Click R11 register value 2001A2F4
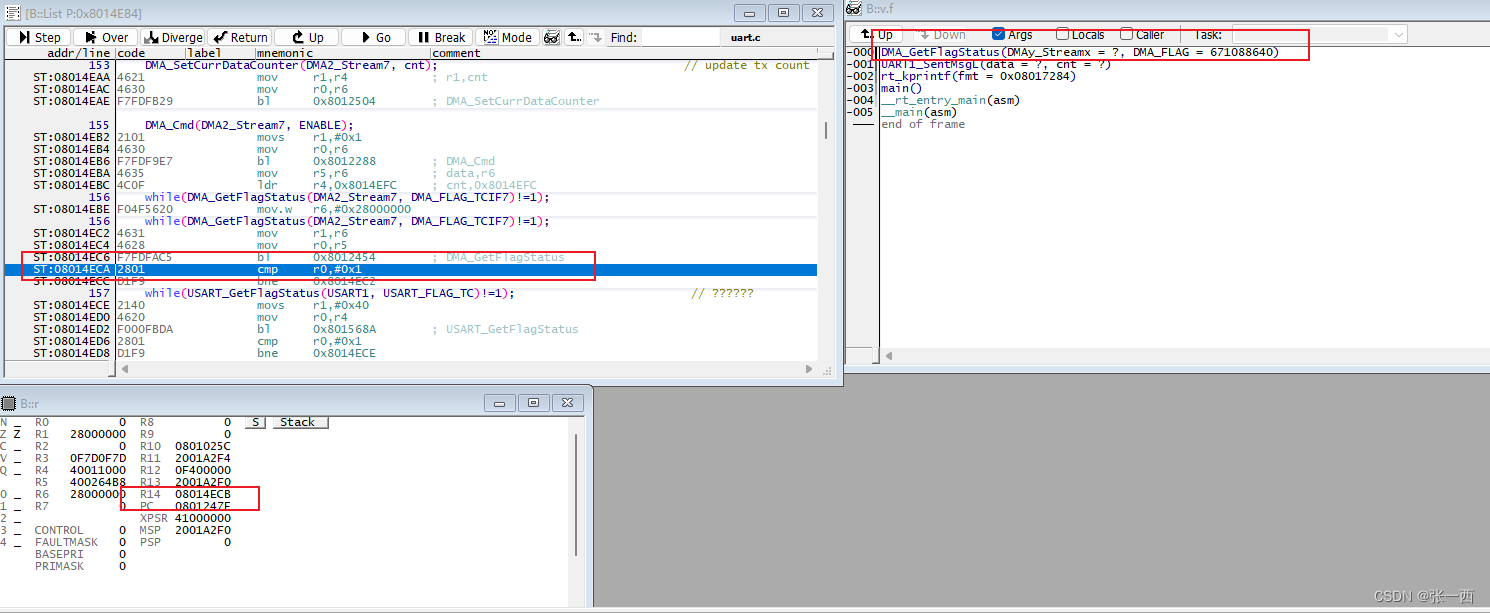This screenshot has width=1490, height=613. point(203,458)
